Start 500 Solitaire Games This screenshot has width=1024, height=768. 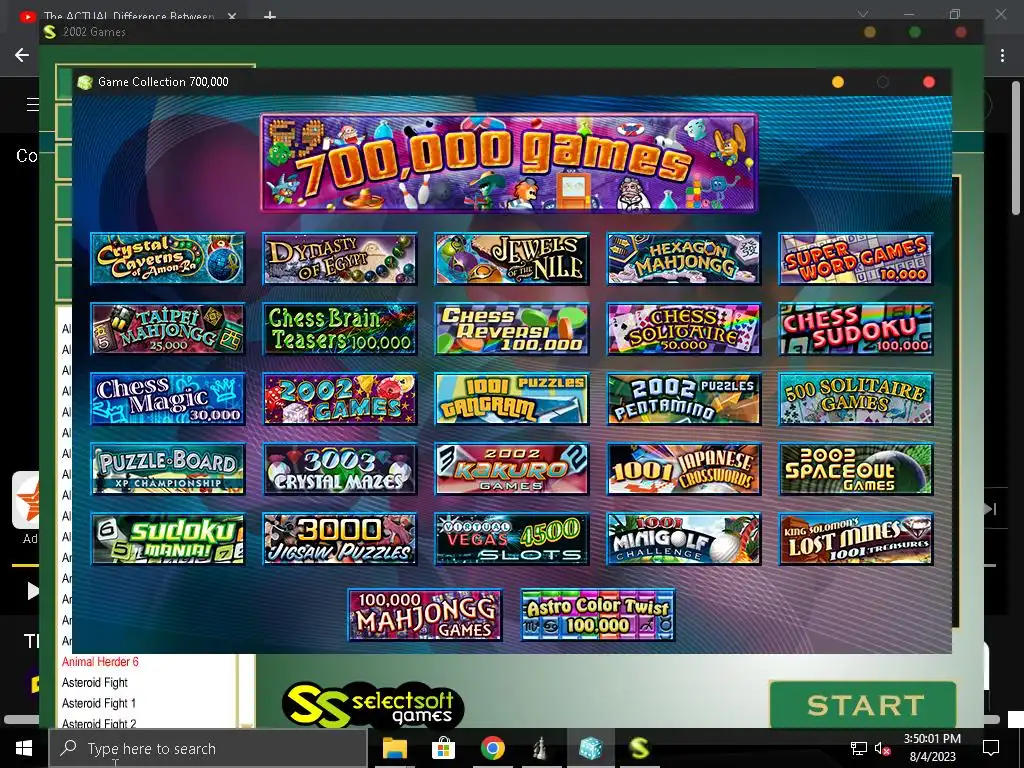click(856, 398)
